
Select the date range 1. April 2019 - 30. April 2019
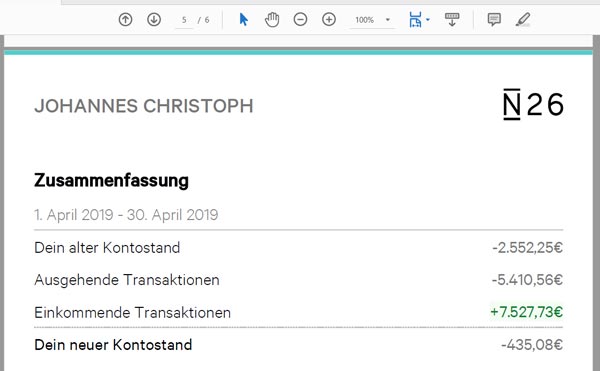[126, 215]
